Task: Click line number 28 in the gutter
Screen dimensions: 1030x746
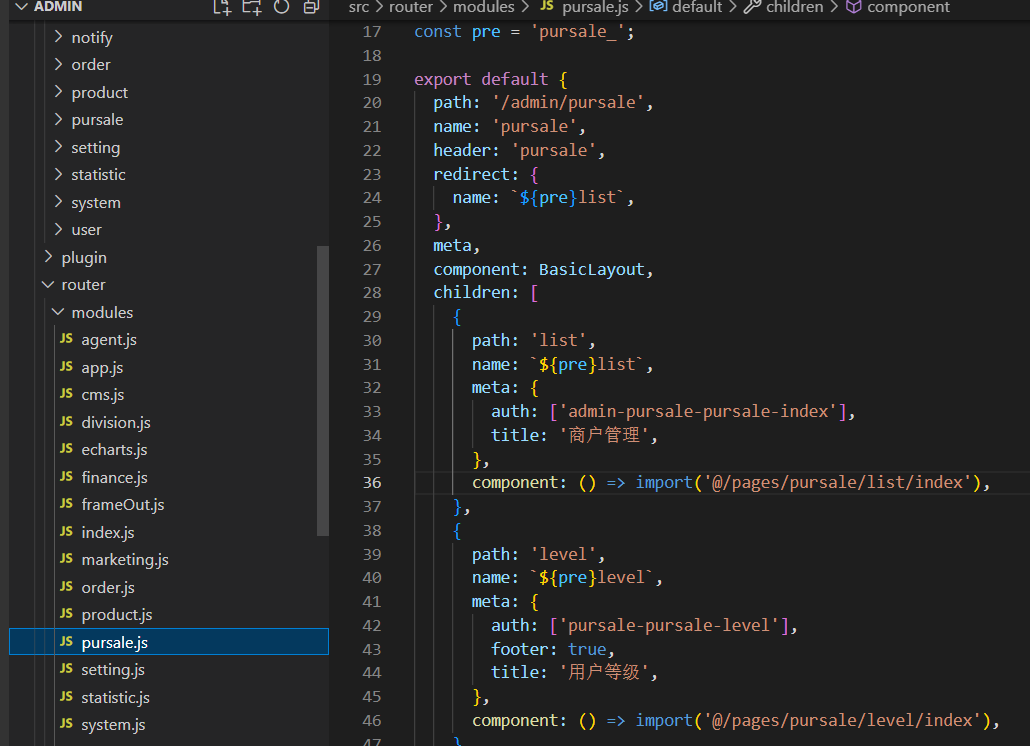Action: pyautogui.click(x=372, y=292)
